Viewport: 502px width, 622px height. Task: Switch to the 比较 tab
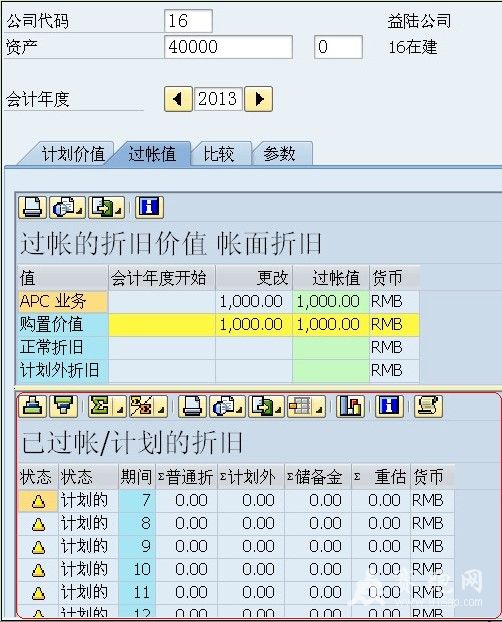[219, 154]
